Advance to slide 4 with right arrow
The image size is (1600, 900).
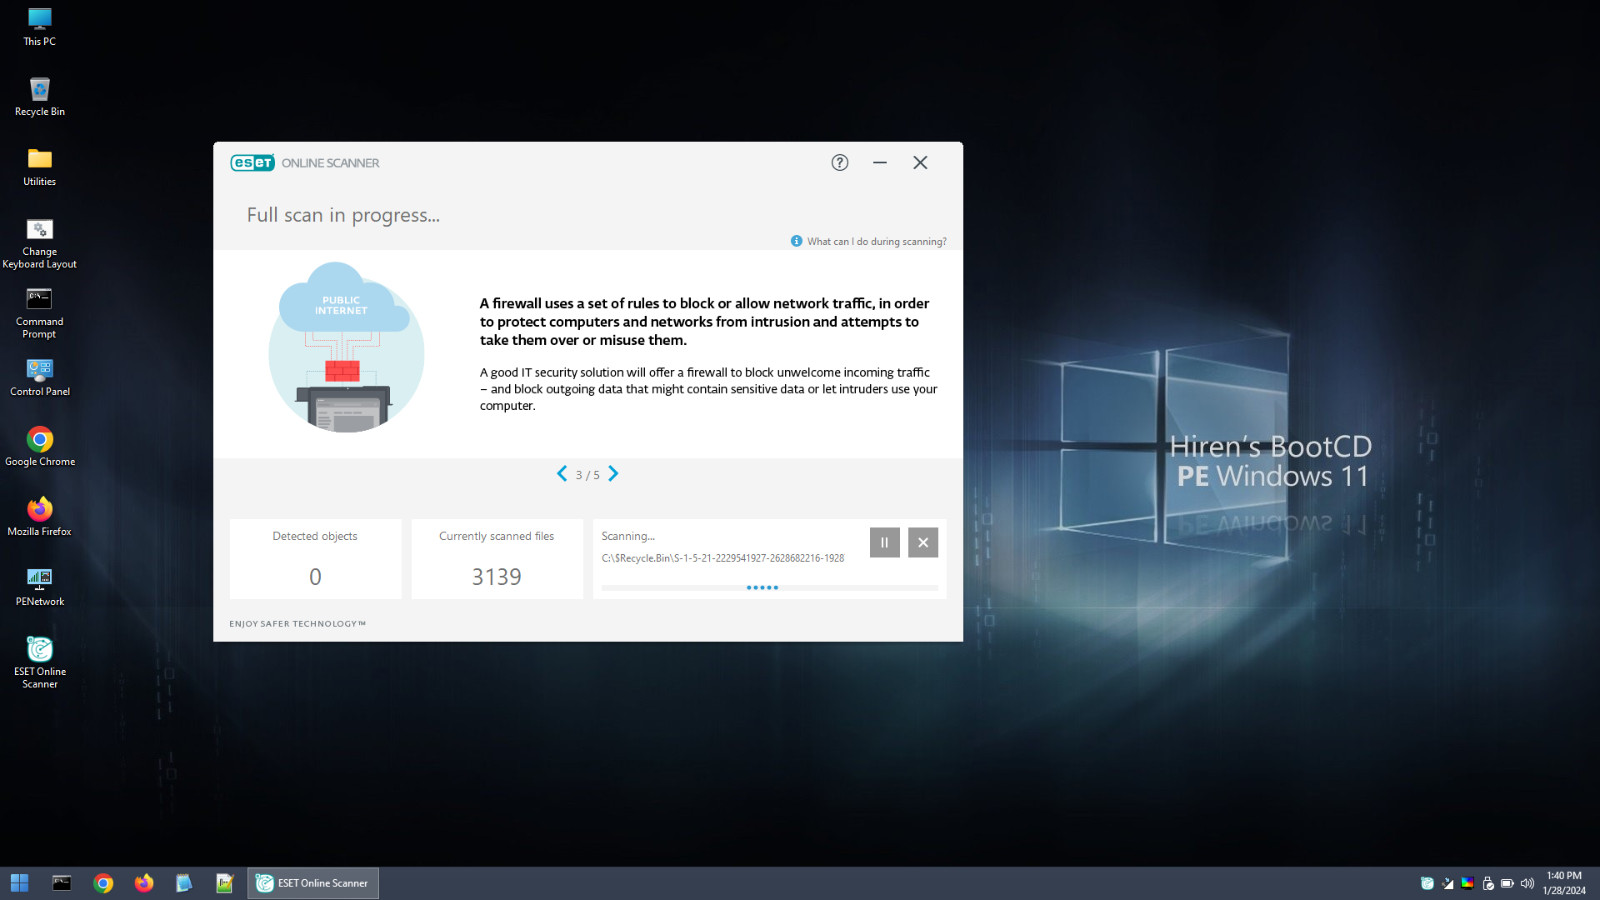click(x=614, y=474)
